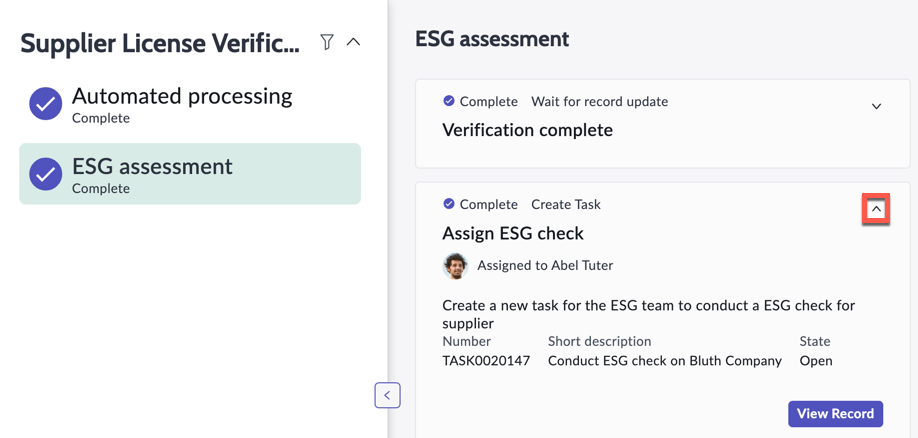The height and width of the screenshot is (438, 918).
Task: Click the Open state value
Action: coord(816,360)
